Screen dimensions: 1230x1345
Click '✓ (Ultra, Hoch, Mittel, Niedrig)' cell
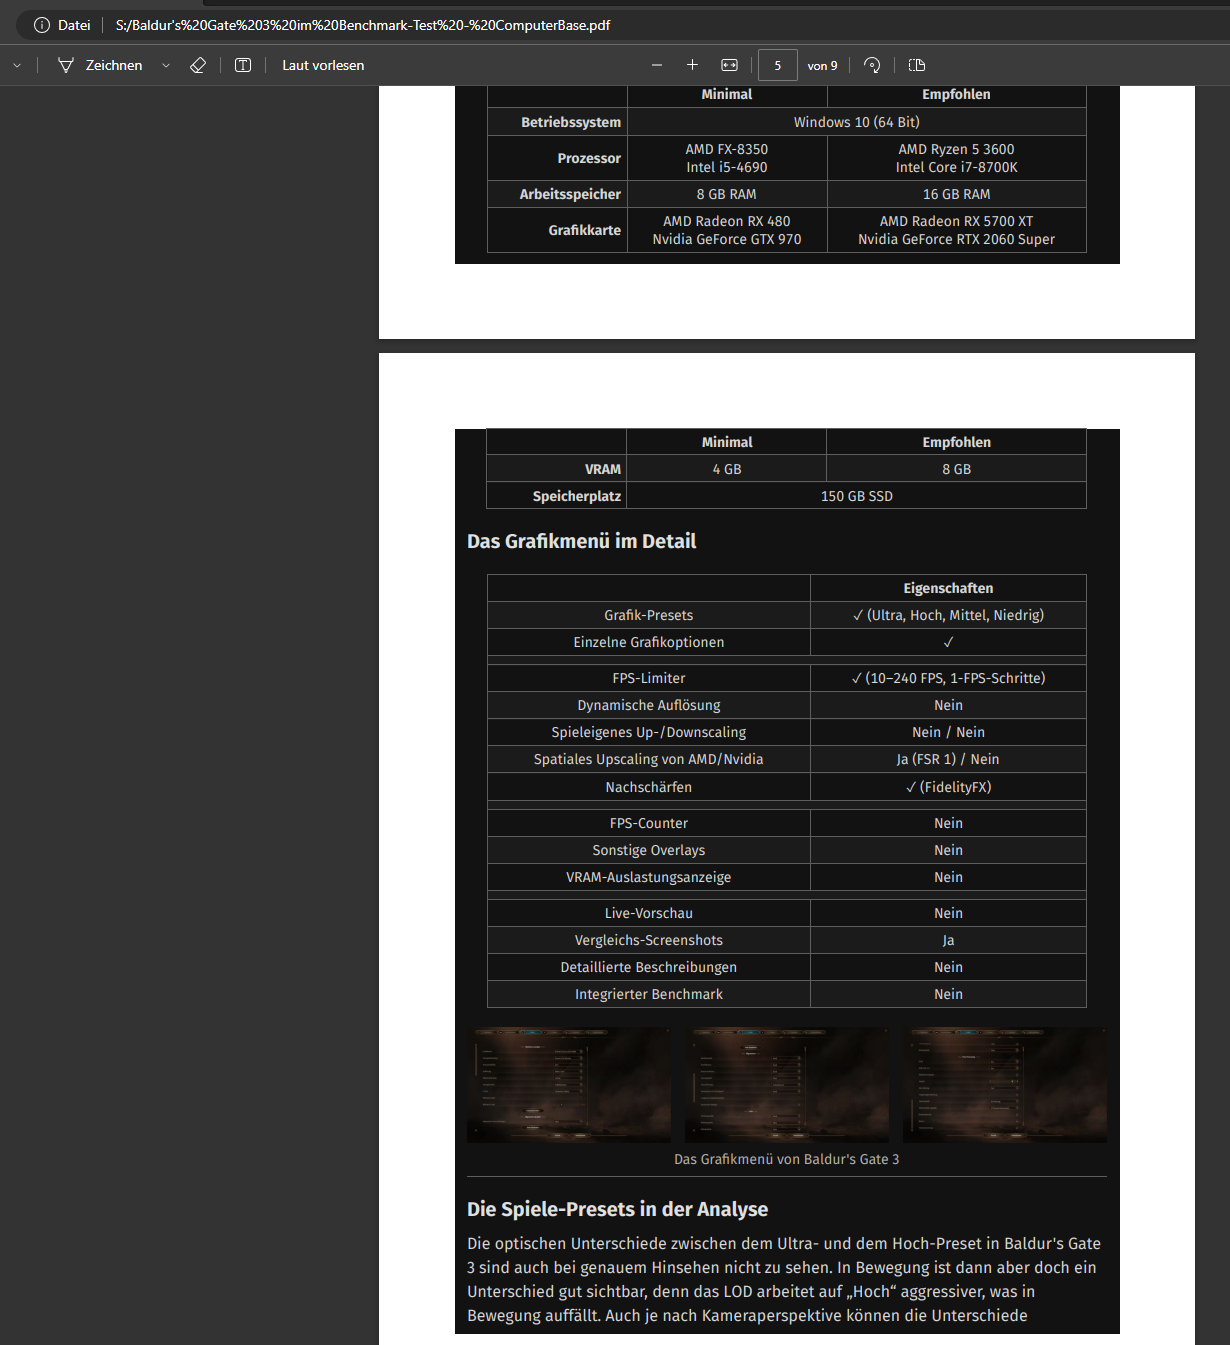tap(948, 615)
